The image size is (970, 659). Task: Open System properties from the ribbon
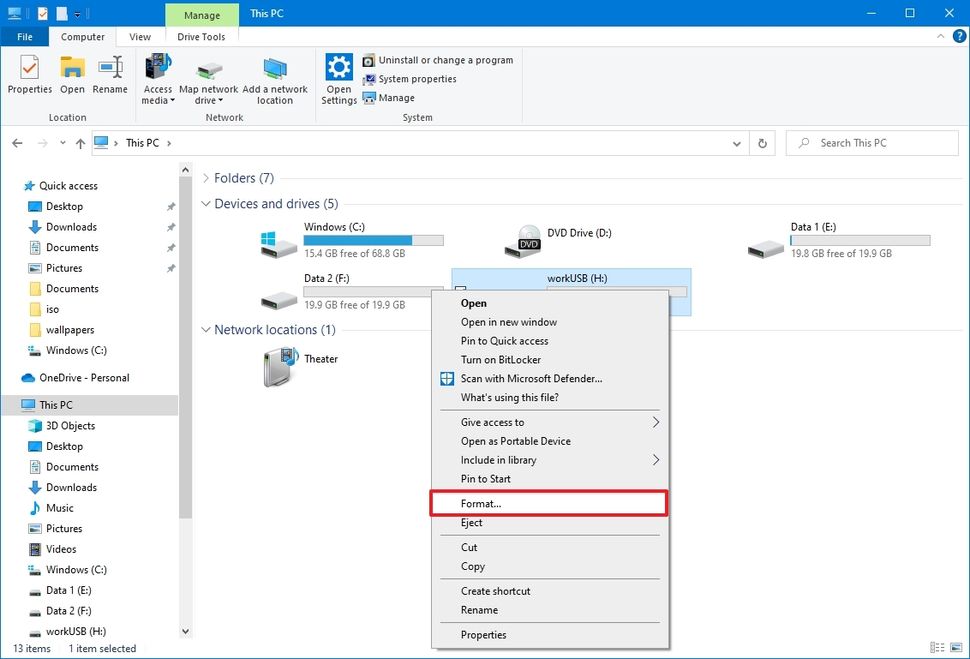click(368, 78)
